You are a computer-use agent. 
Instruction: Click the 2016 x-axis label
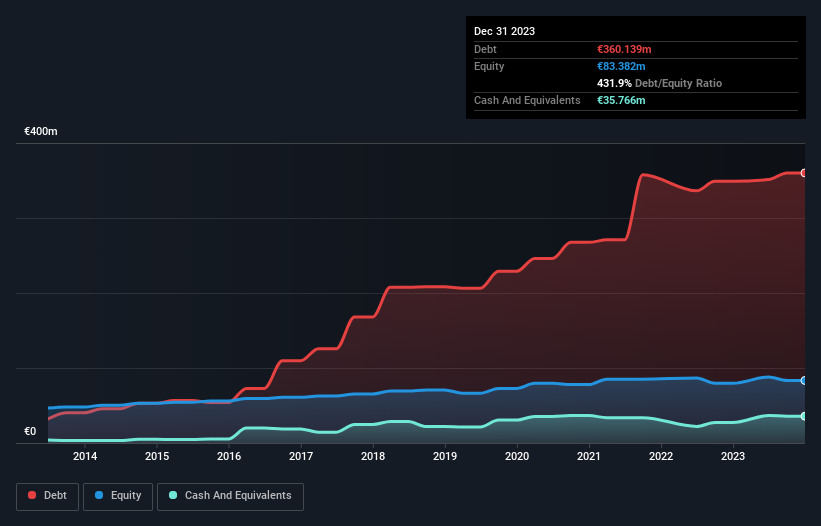tap(229, 456)
